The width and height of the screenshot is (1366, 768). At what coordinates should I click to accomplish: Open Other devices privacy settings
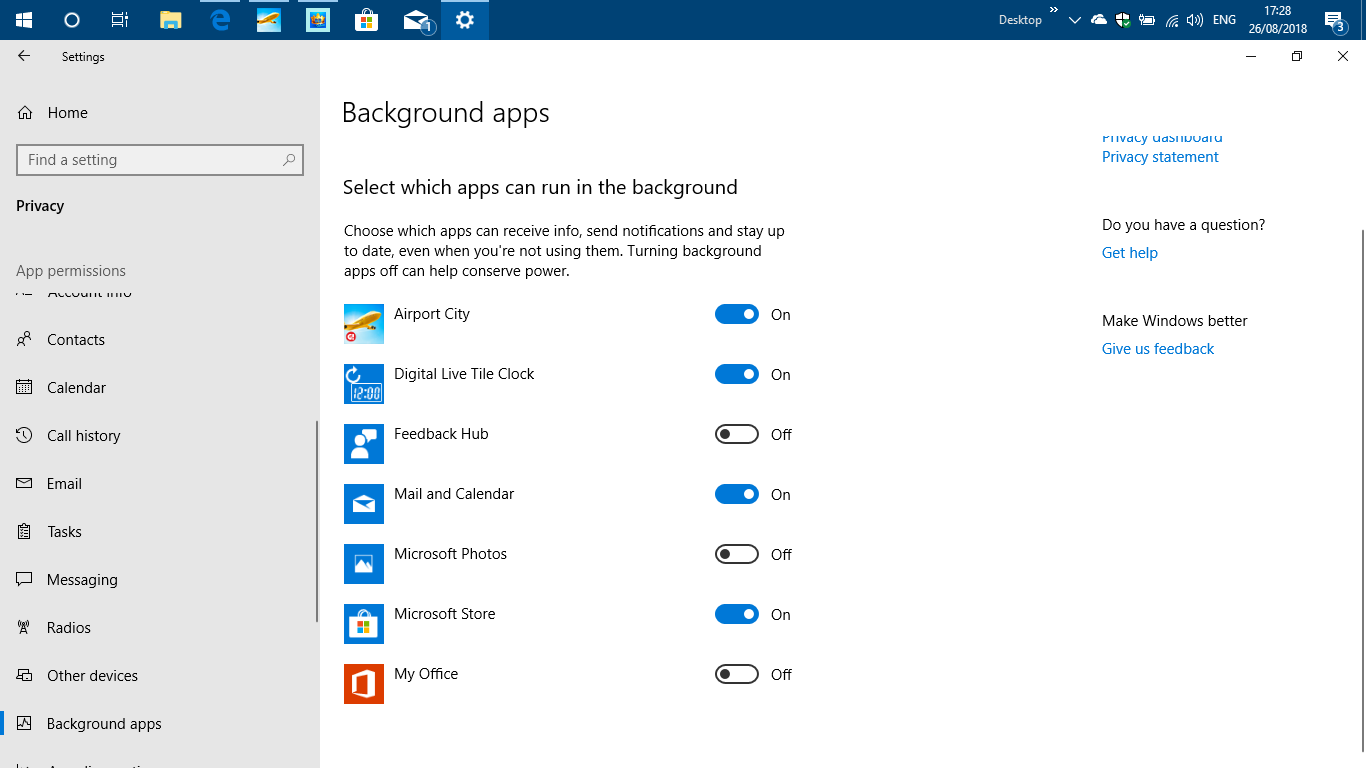(x=160, y=676)
